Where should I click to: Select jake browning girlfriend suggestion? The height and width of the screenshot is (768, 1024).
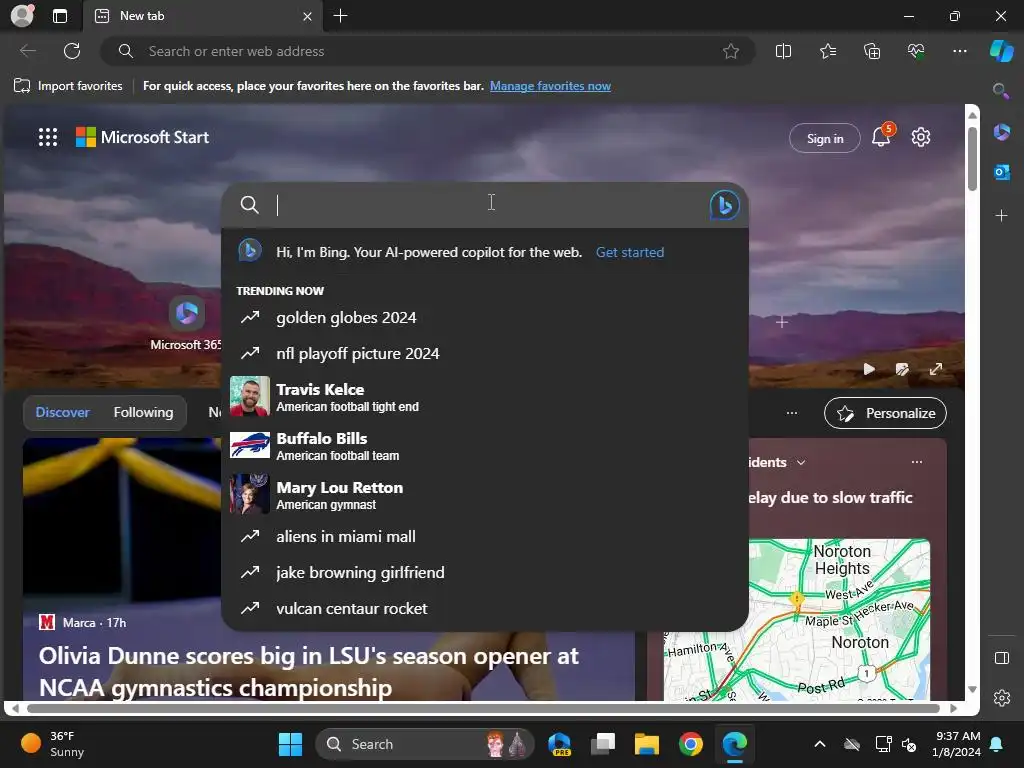pyautogui.click(x=485, y=572)
